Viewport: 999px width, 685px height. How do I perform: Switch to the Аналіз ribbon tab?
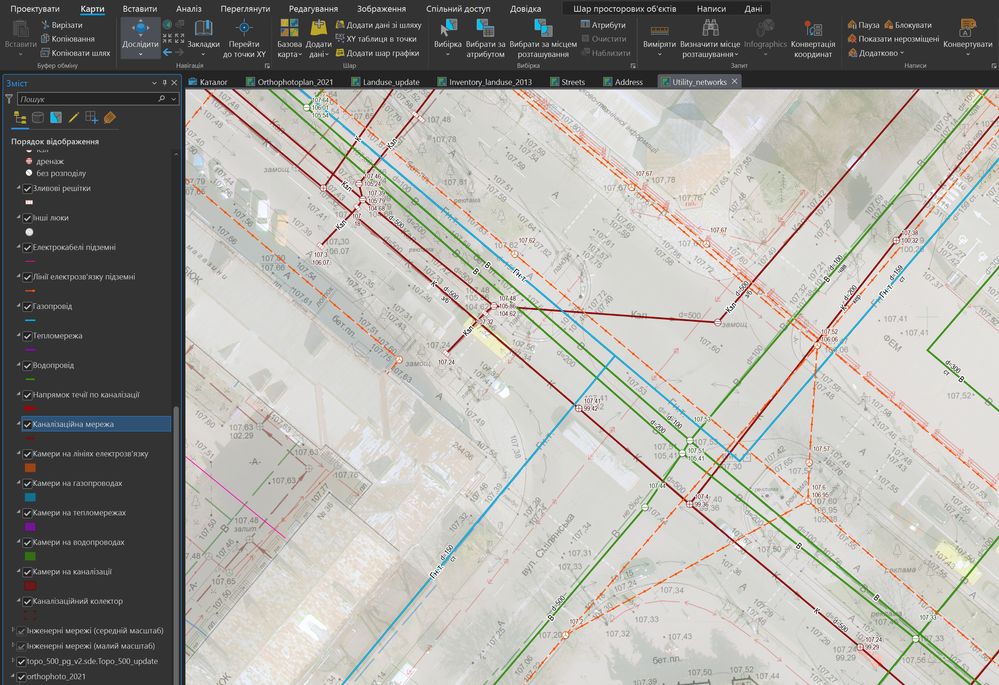(188, 8)
